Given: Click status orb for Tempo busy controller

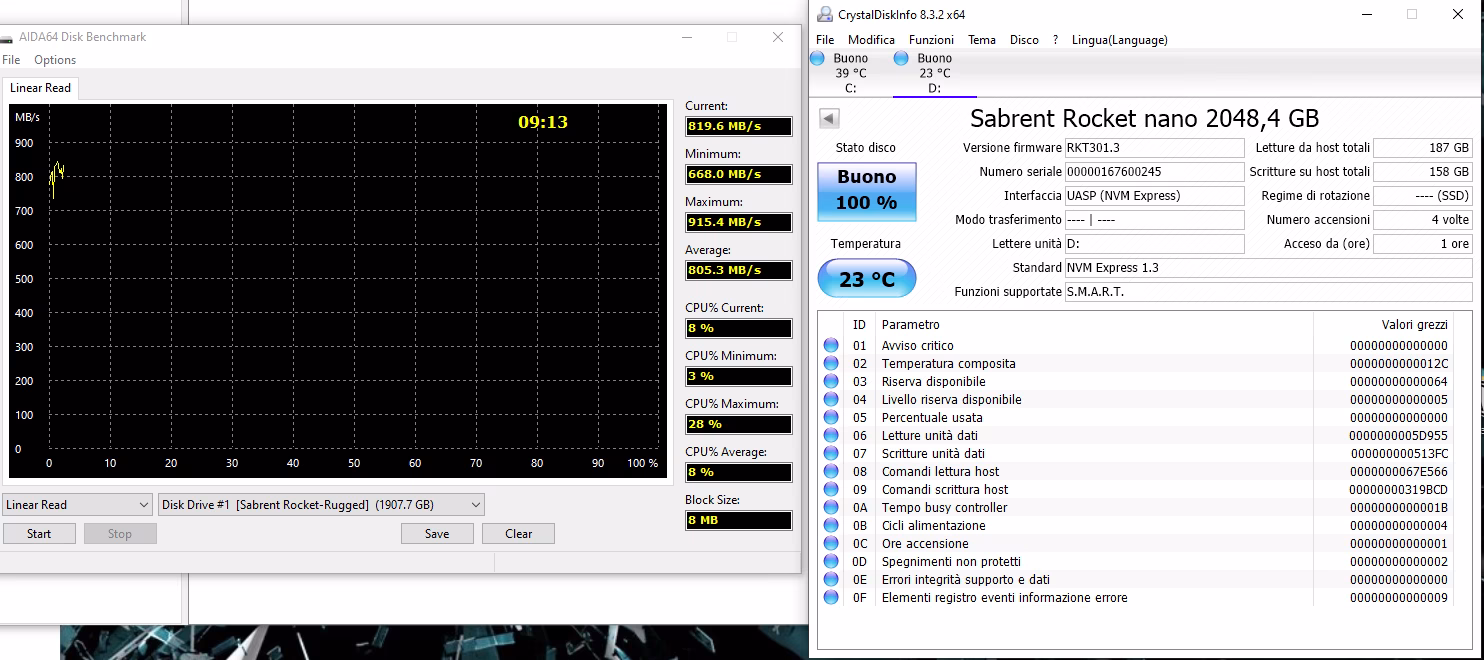Looking at the screenshot, I should (x=831, y=507).
